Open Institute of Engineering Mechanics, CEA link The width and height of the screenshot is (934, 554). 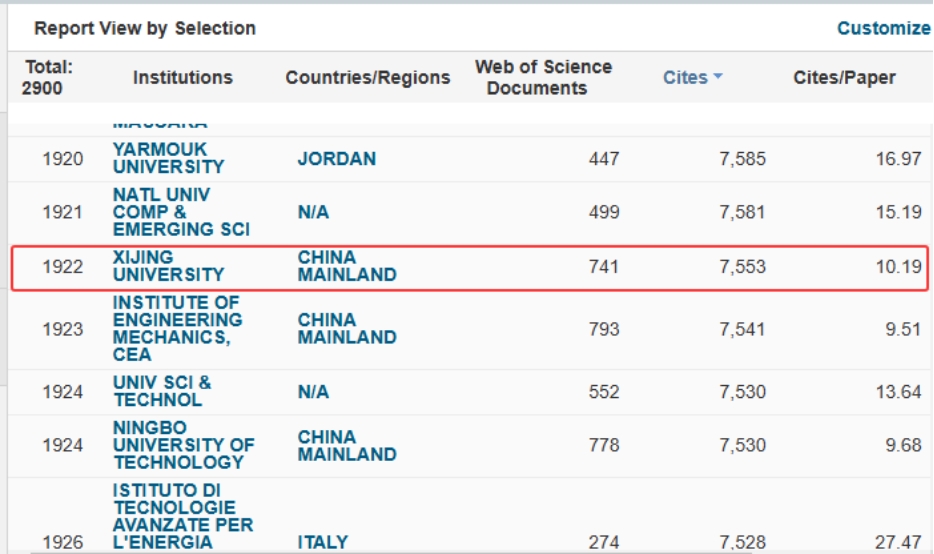click(177, 328)
